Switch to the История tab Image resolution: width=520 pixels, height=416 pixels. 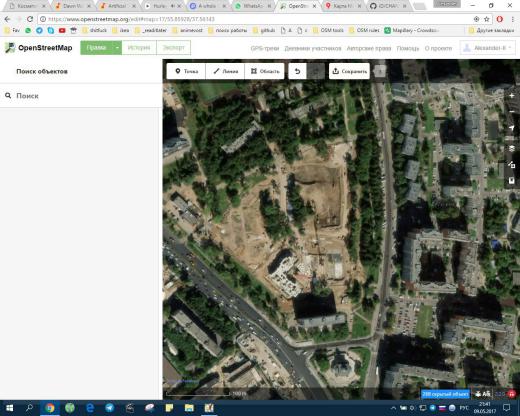pos(139,48)
